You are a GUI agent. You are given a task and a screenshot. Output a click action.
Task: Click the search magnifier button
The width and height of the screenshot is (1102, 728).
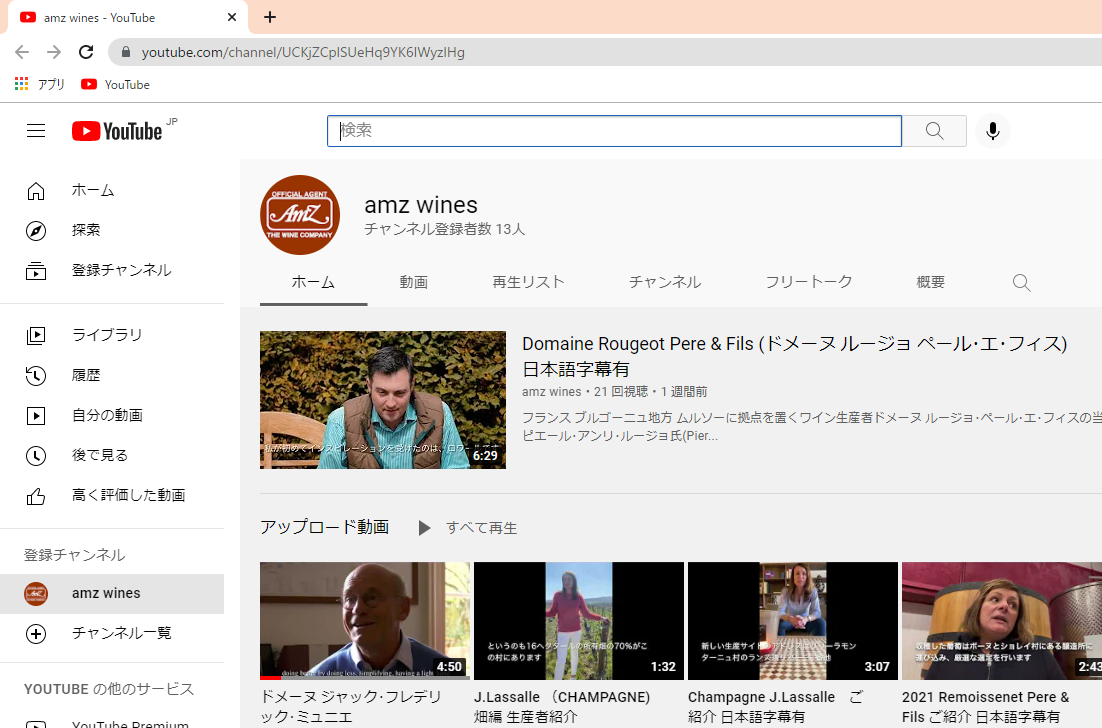point(934,131)
